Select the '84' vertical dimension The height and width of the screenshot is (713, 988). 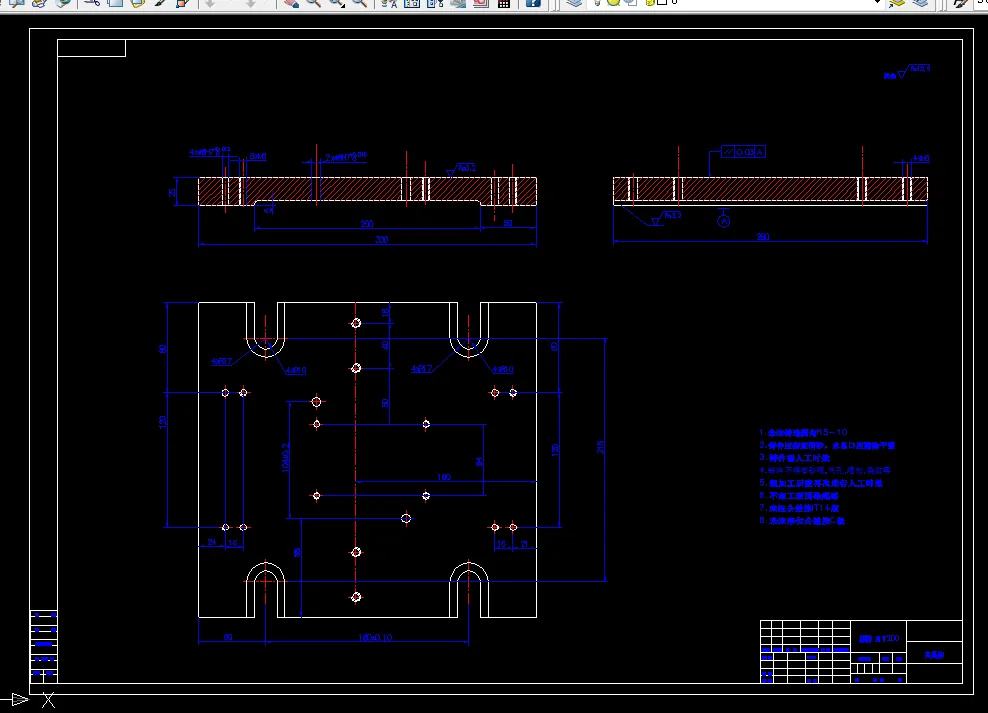[480, 462]
